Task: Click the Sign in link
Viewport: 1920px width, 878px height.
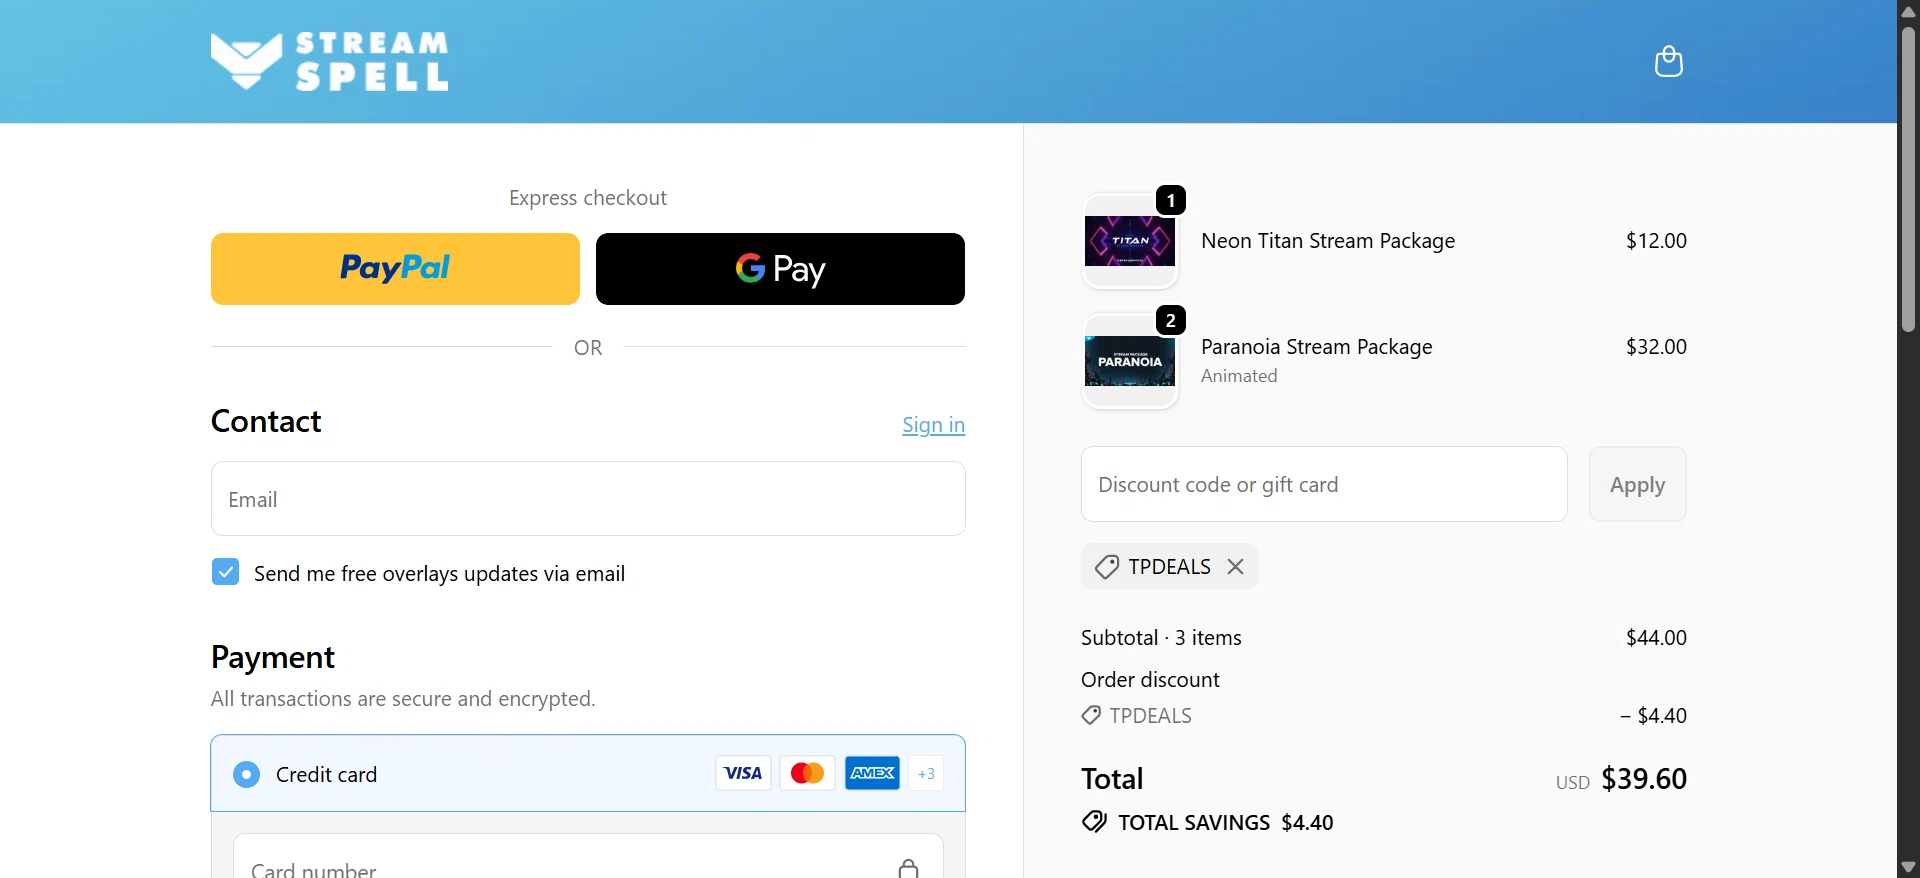Action: pos(933,425)
